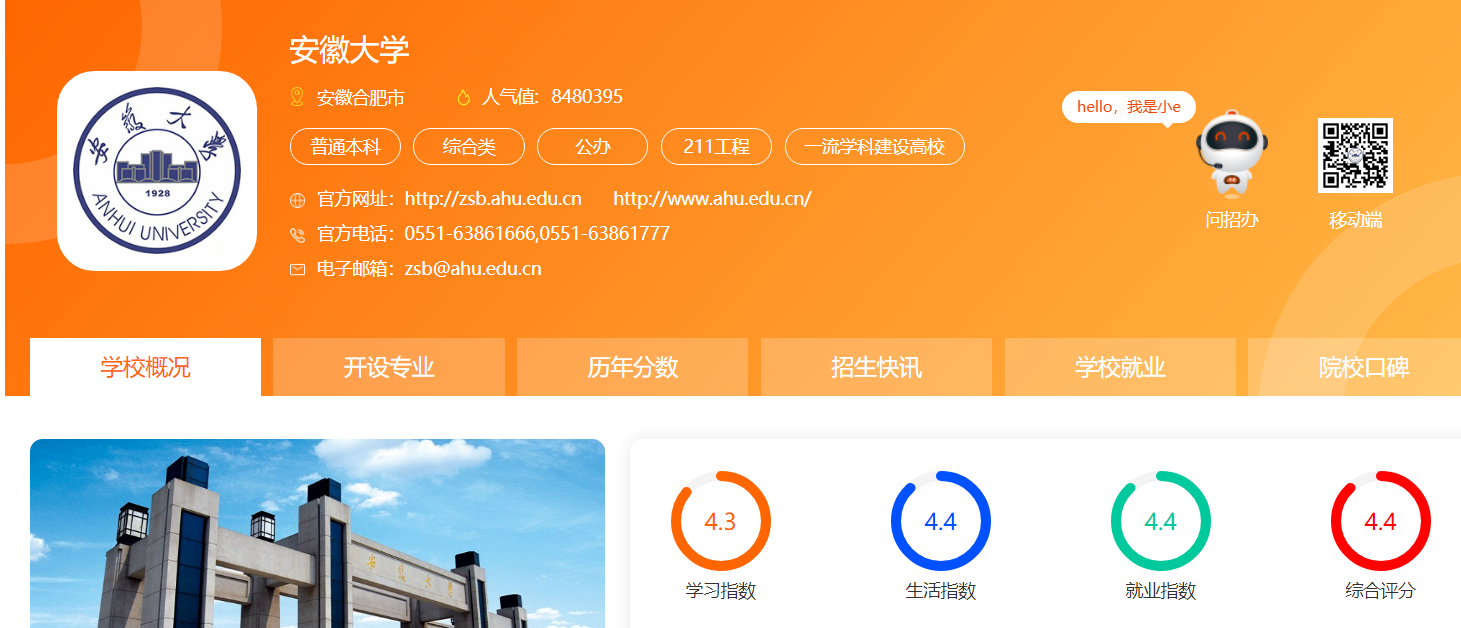Click the red 4.4 综合评分 ring
The image size is (1461, 628).
pyautogui.click(x=1381, y=521)
